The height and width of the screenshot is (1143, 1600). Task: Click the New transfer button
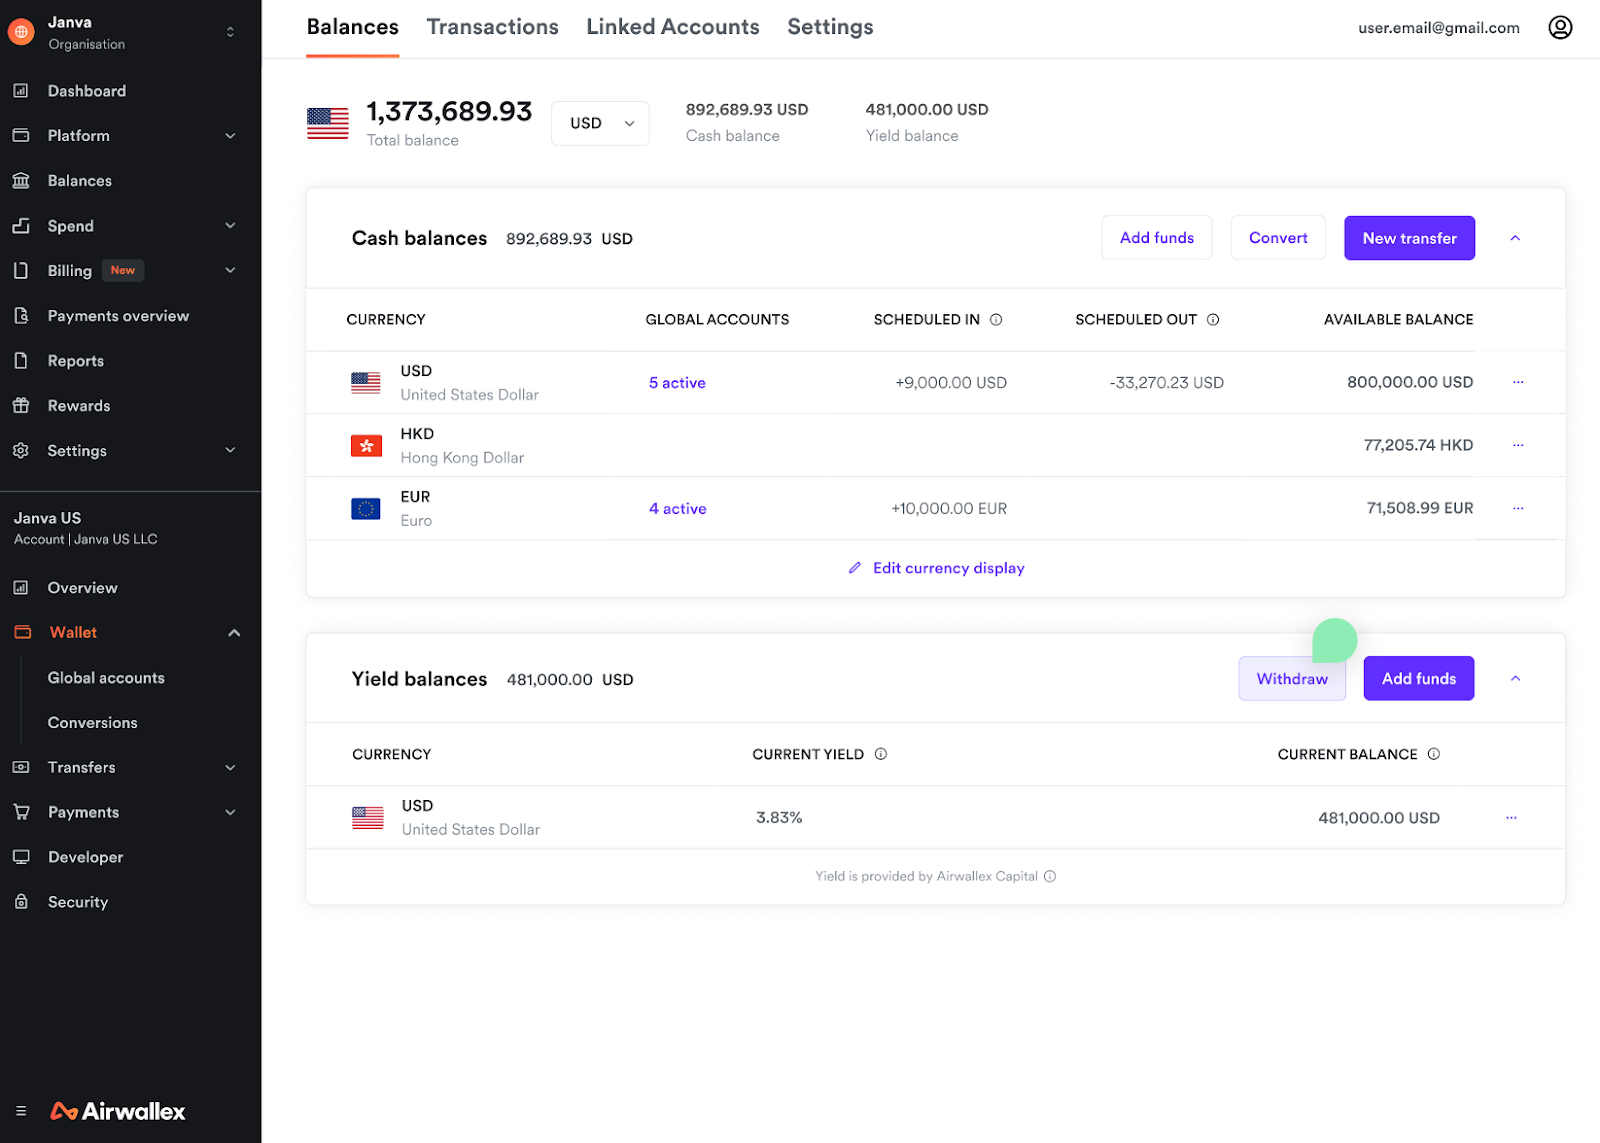pyautogui.click(x=1409, y=238)
